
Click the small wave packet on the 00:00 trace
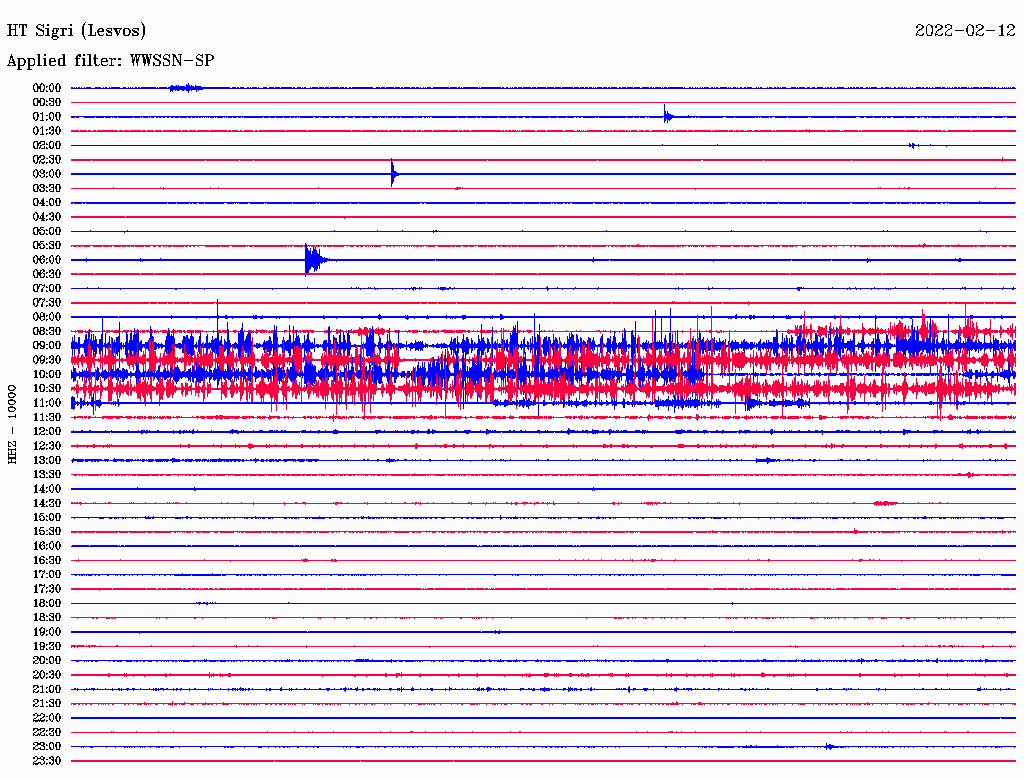(x=186, y=88)
